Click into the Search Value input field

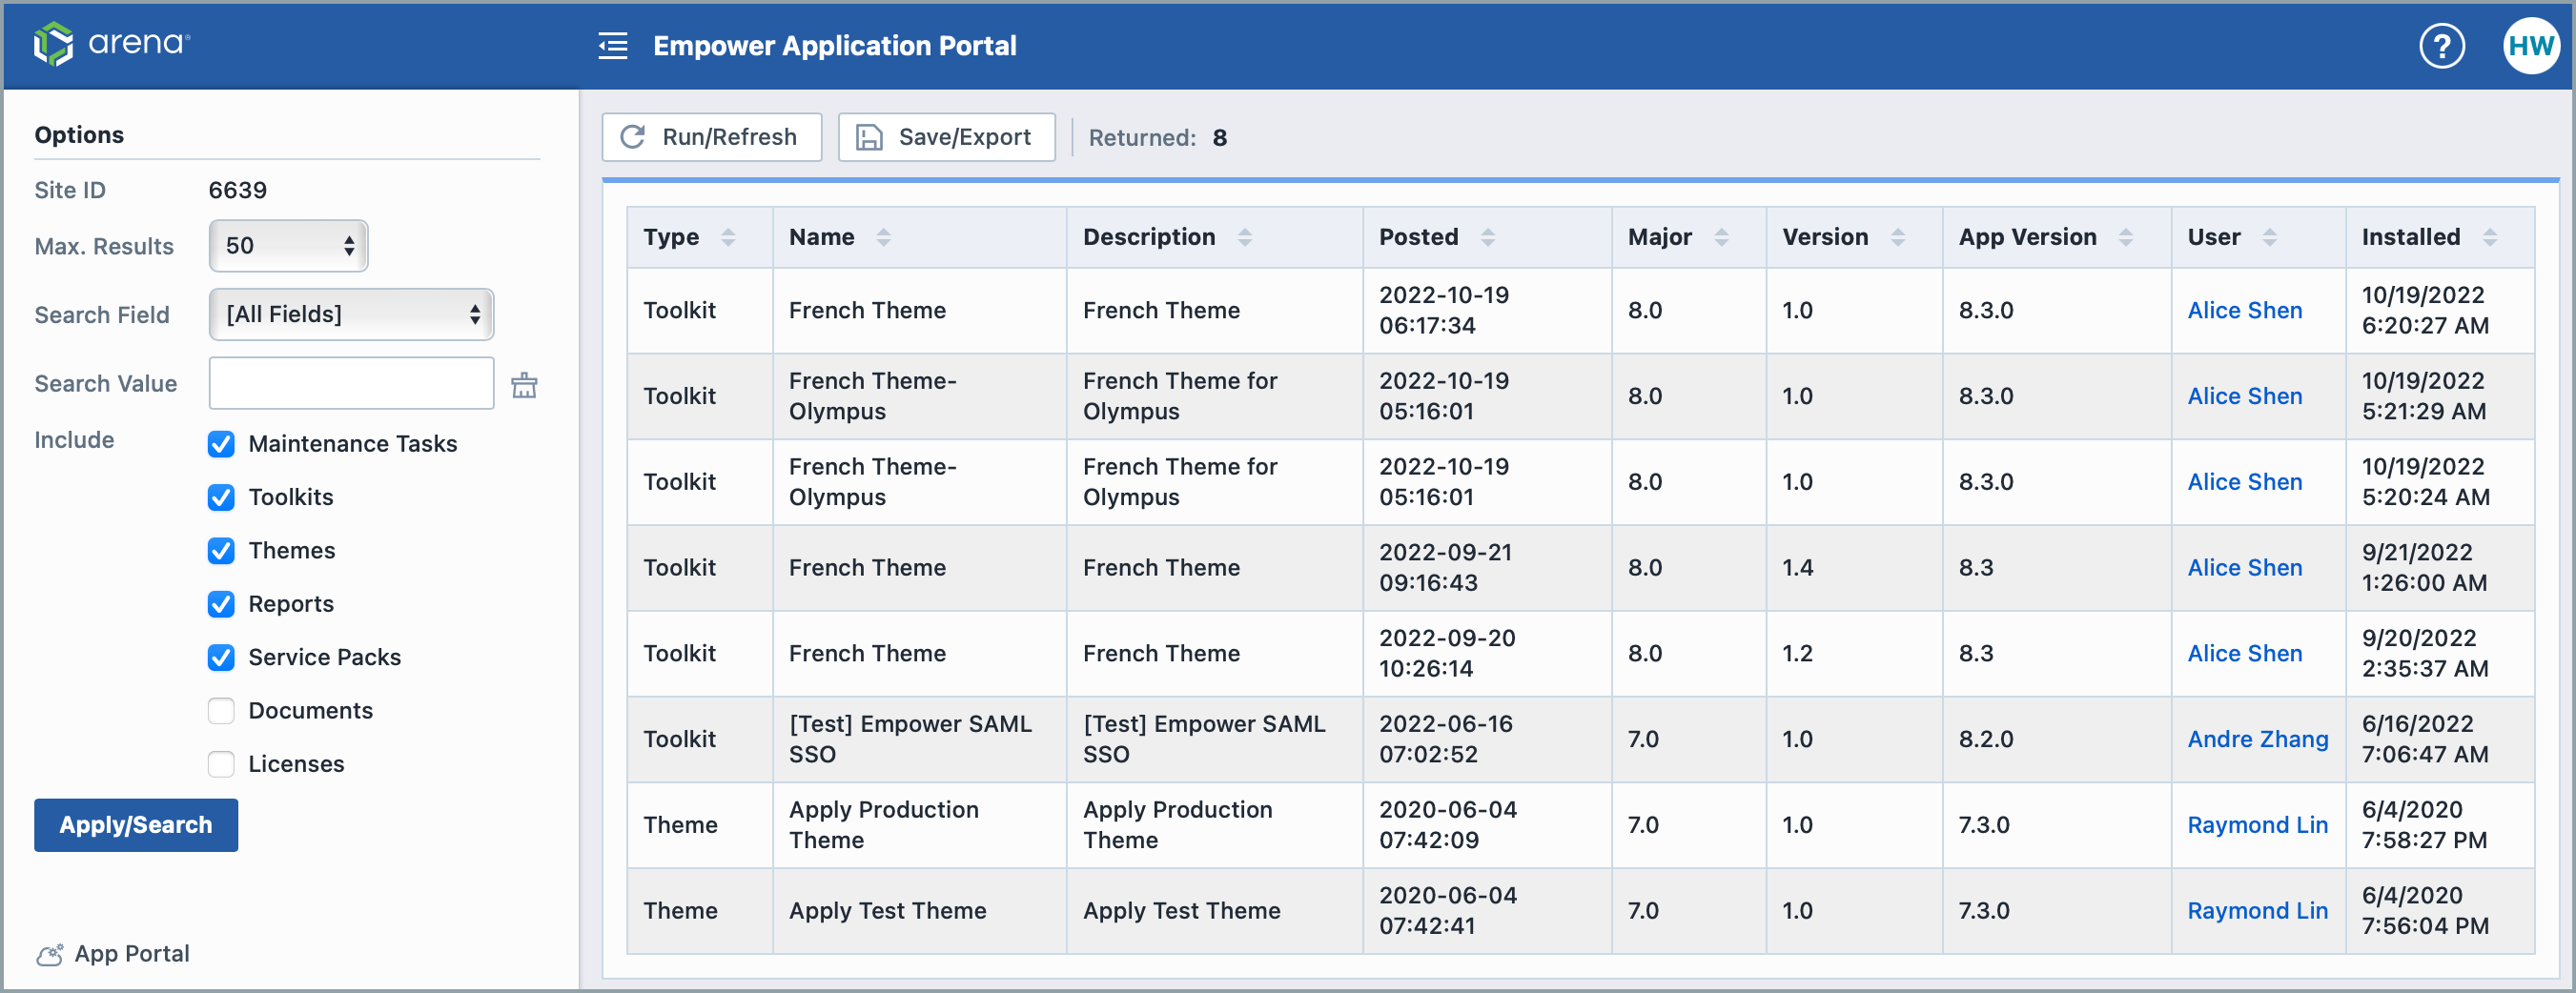(351, 383)
